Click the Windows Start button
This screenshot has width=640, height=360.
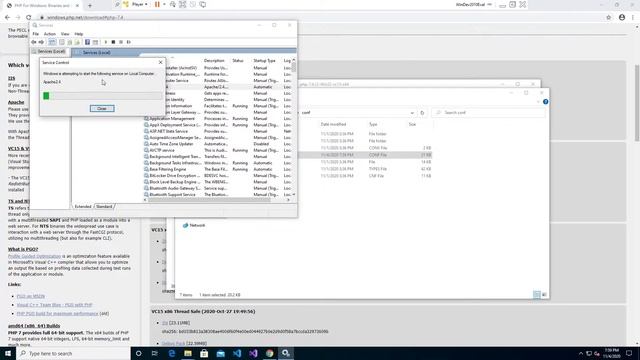8,353
